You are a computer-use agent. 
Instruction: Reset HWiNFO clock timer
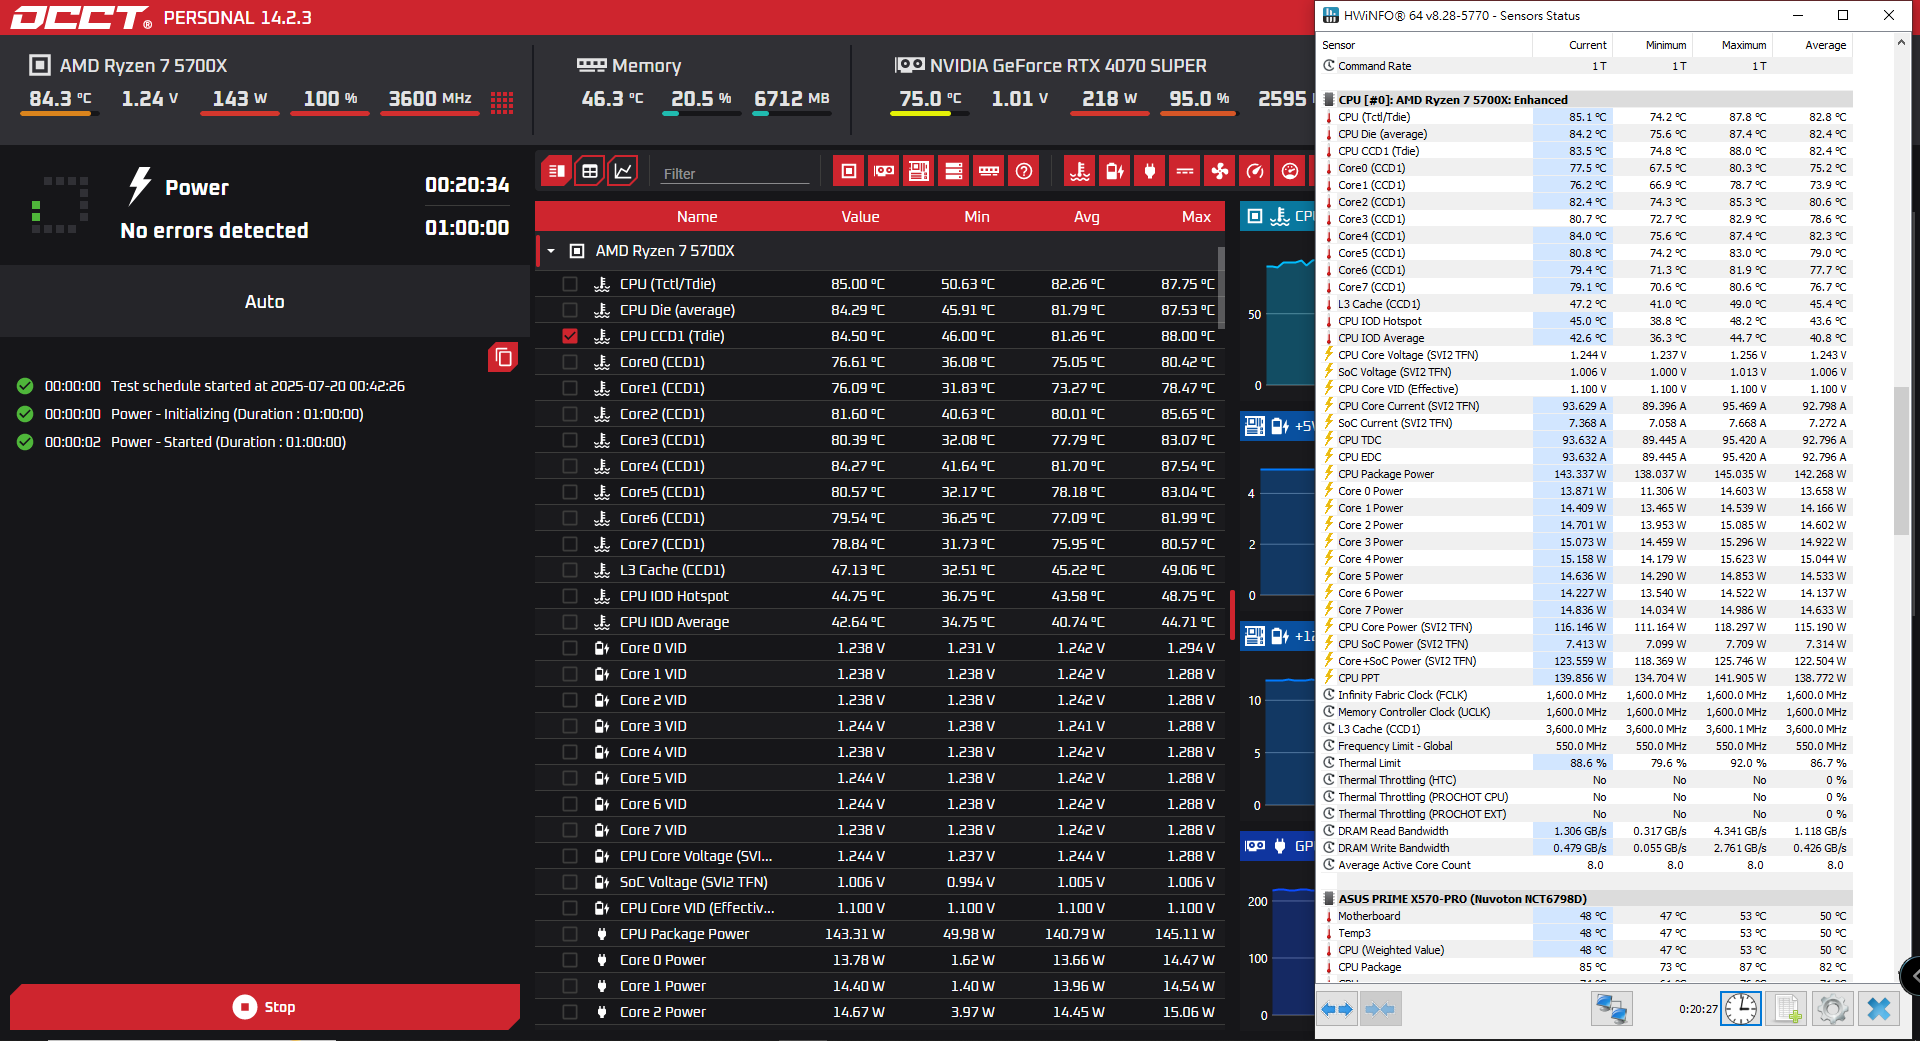1741,1009
